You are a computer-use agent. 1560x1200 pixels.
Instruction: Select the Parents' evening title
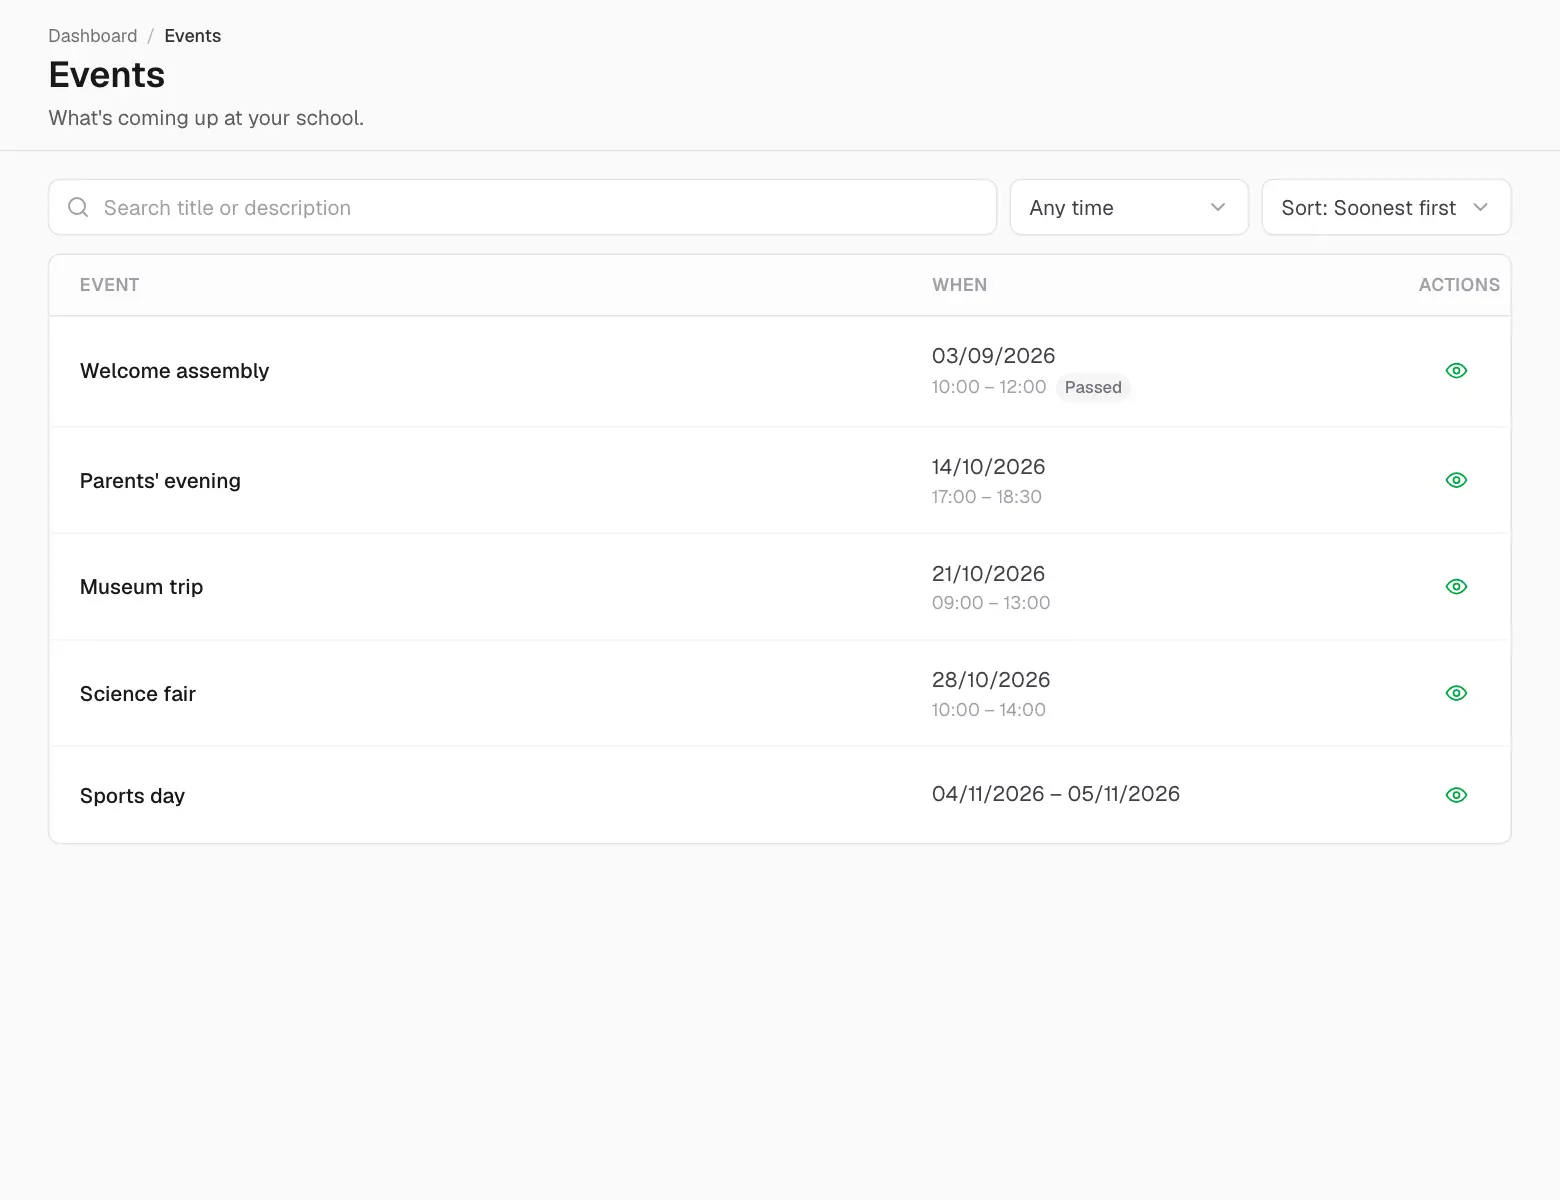[x=160, y=481]
